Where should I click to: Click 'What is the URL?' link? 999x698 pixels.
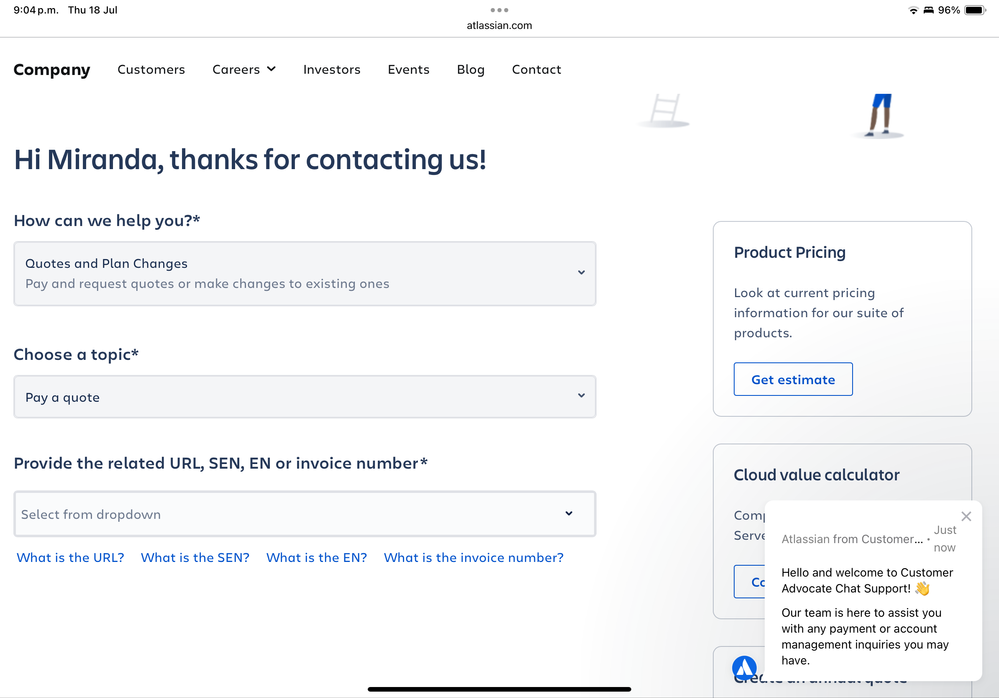pyautogui.click(x=70, y=557)
